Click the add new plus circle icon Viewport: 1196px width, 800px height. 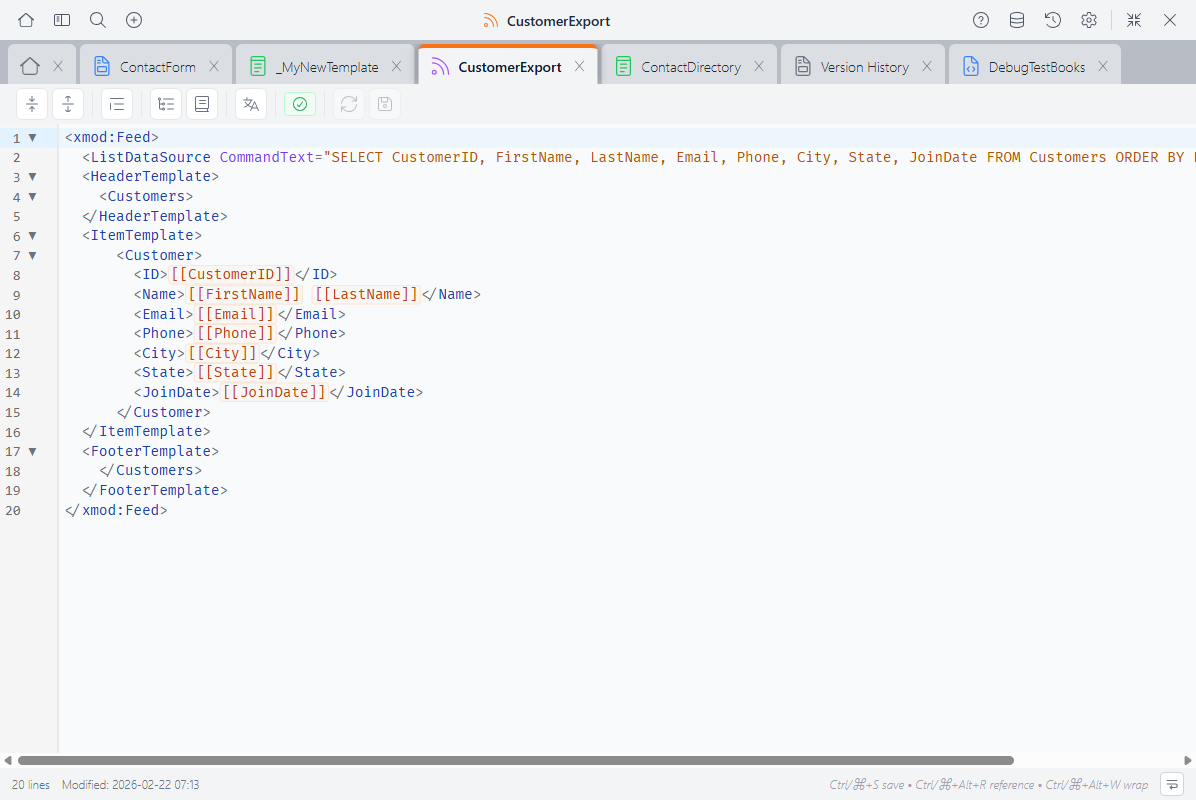[134, 20]
